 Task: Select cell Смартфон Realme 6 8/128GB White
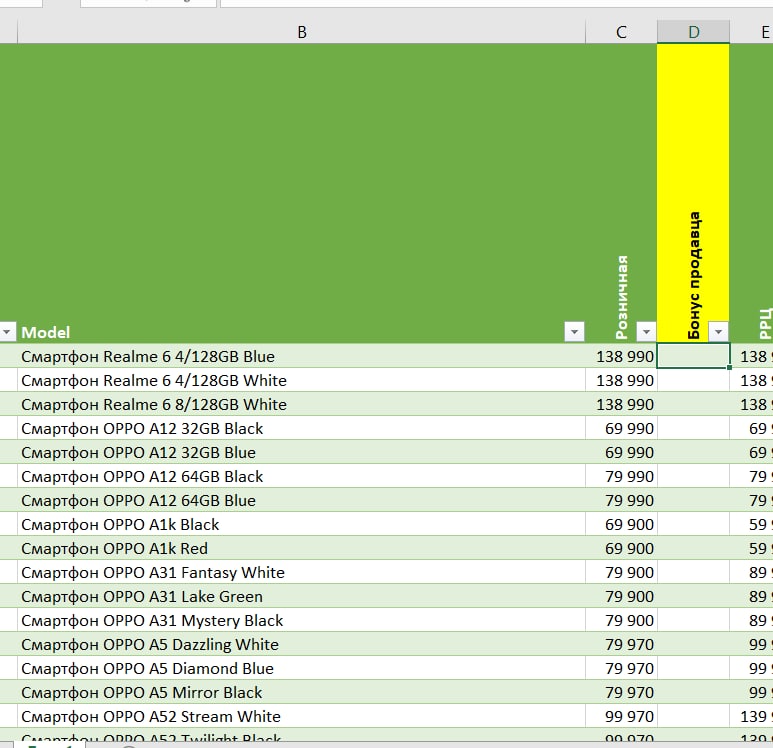click(x=301, y=404)
